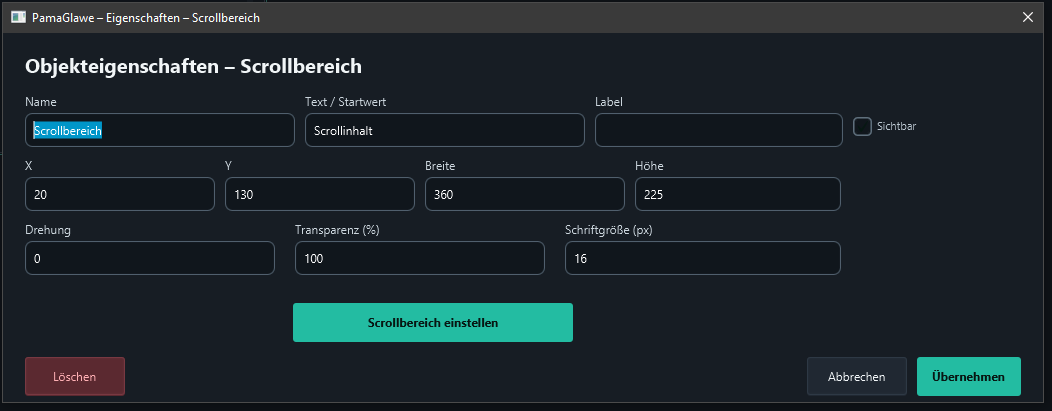Click the Schriftgröße (px) label
Viewport: 1052px width, 411px height.
(609, 229)
